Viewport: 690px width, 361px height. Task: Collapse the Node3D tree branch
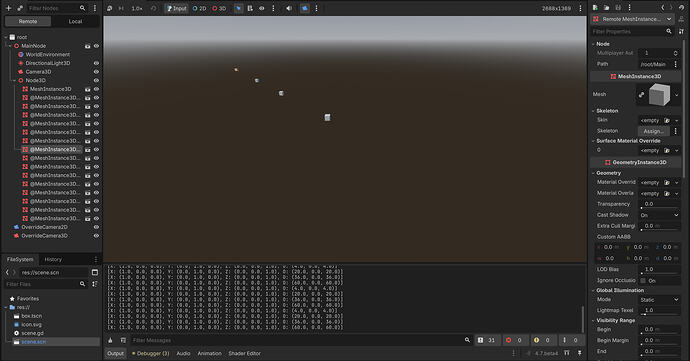click(15, 81)
